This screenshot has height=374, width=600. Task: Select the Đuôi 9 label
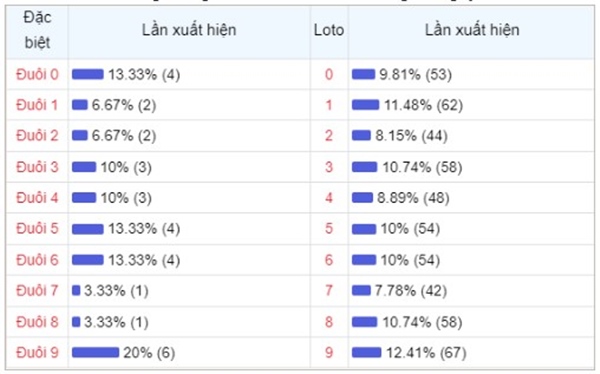coord(37,353)
